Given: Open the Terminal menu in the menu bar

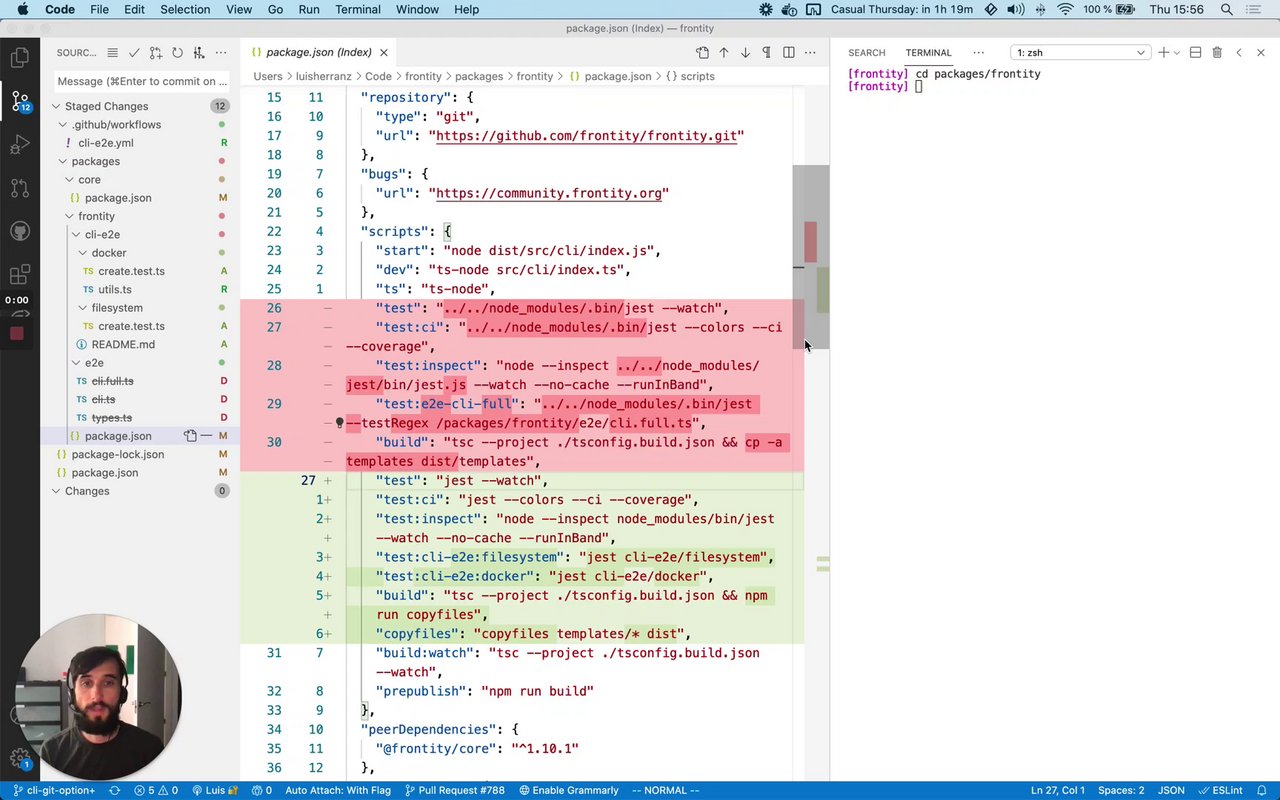Looking at the screenshot, I should click(x=357, y=9).
